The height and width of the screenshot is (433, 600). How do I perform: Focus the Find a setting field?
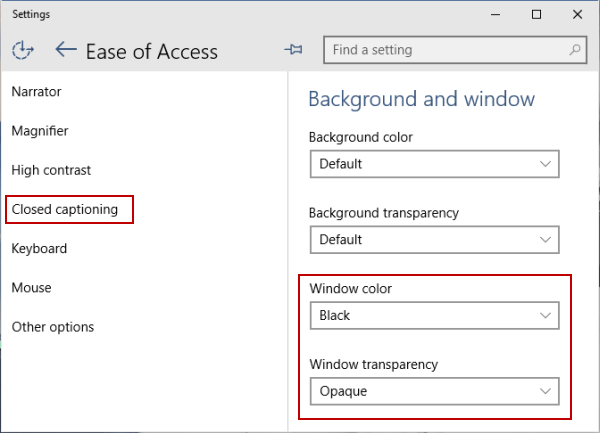[455, 50]
